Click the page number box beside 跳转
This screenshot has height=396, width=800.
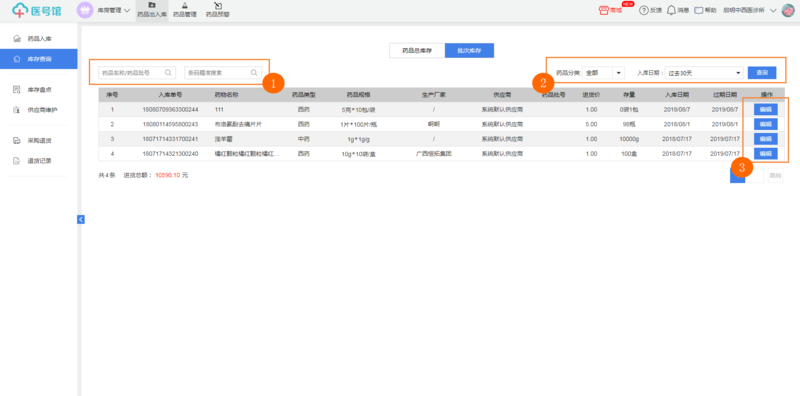(757, 176)
